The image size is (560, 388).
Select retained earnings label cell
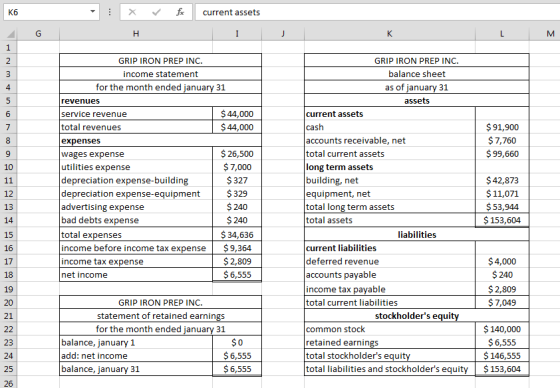coord(390,343)
